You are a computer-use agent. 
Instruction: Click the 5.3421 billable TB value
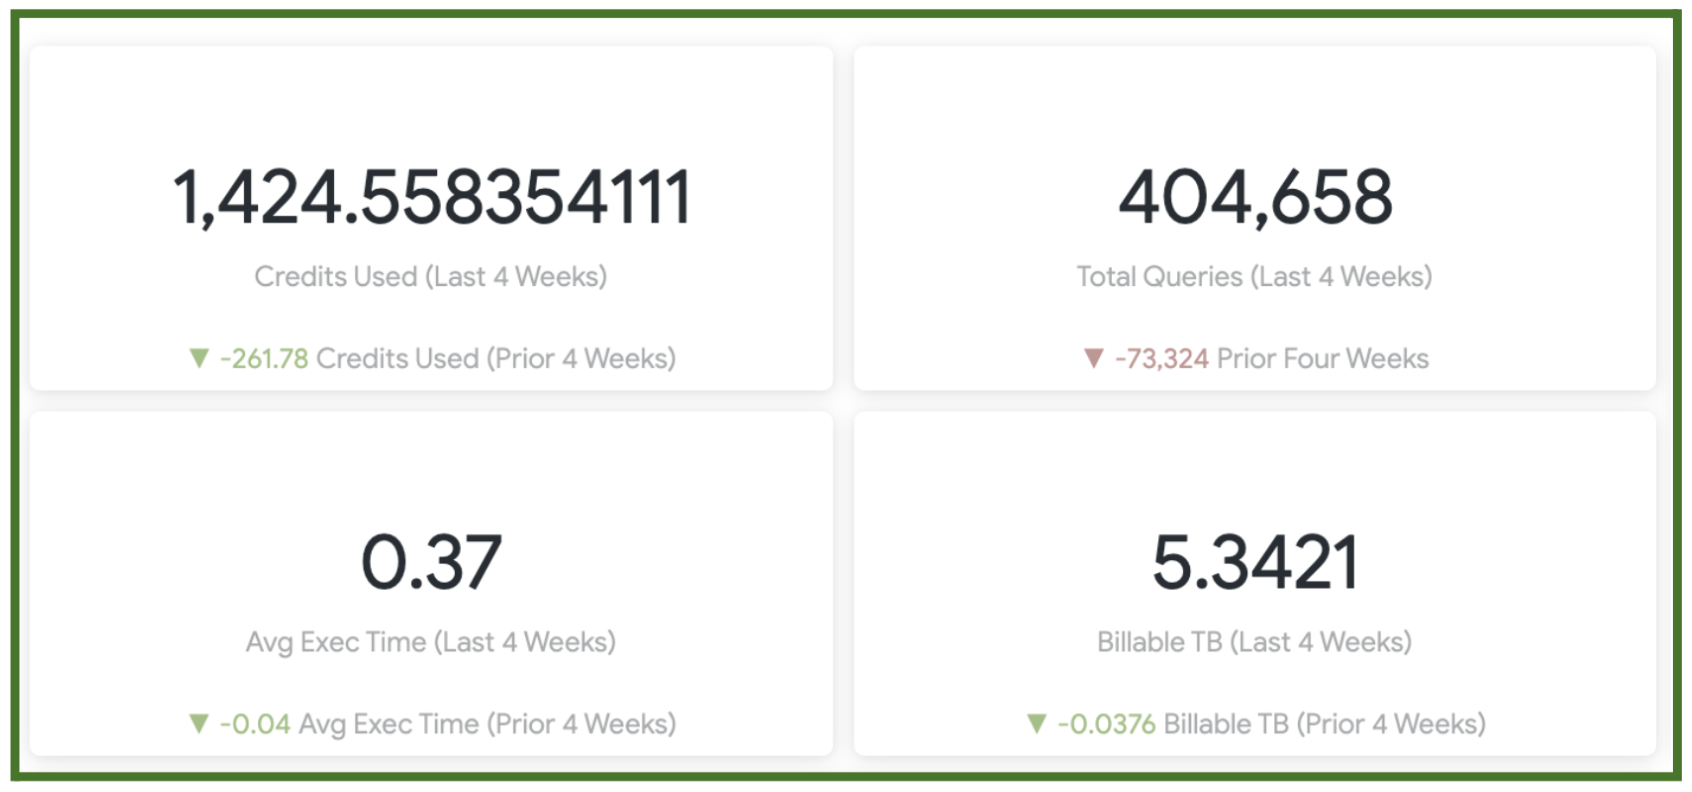(1255, 562)
